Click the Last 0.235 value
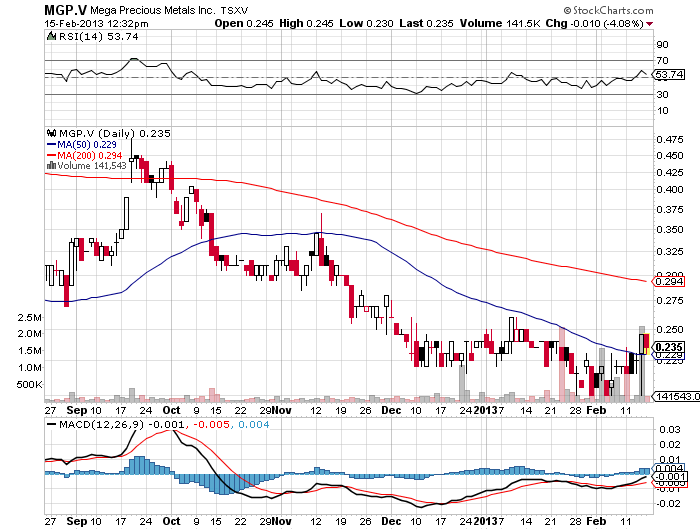Viewport: 700px width, 530px height. tap(426, 23)
